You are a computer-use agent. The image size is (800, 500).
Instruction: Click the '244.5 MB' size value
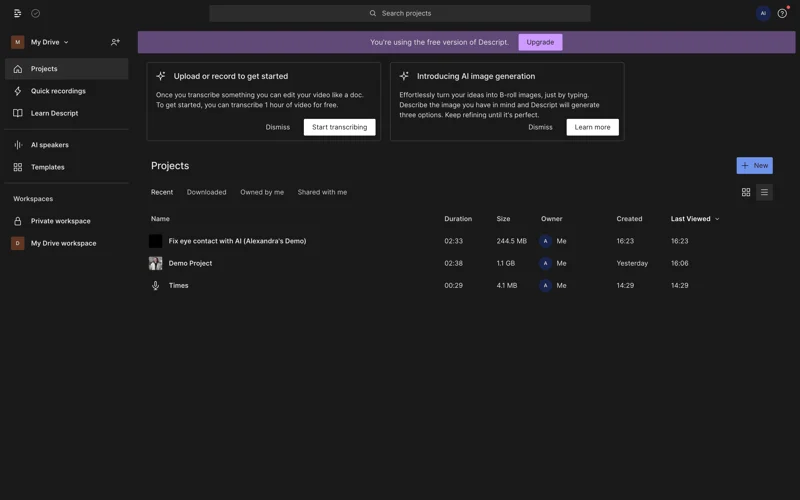511,241
